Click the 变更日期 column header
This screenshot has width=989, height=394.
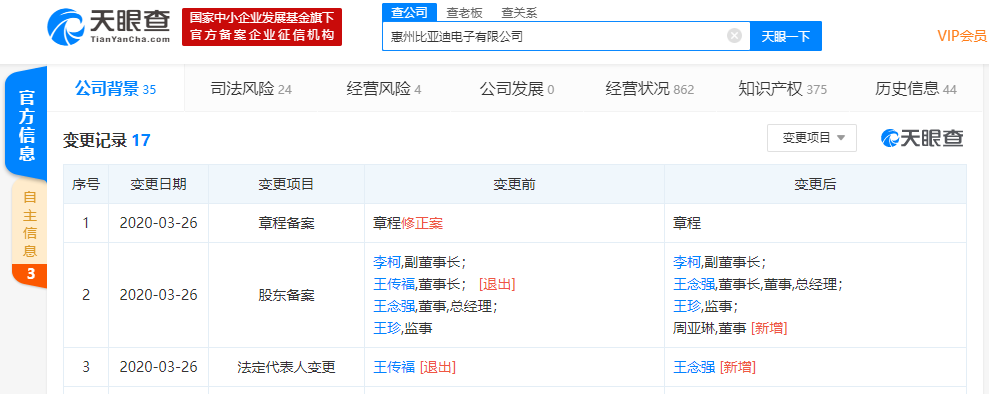click(x=158, y=184)
